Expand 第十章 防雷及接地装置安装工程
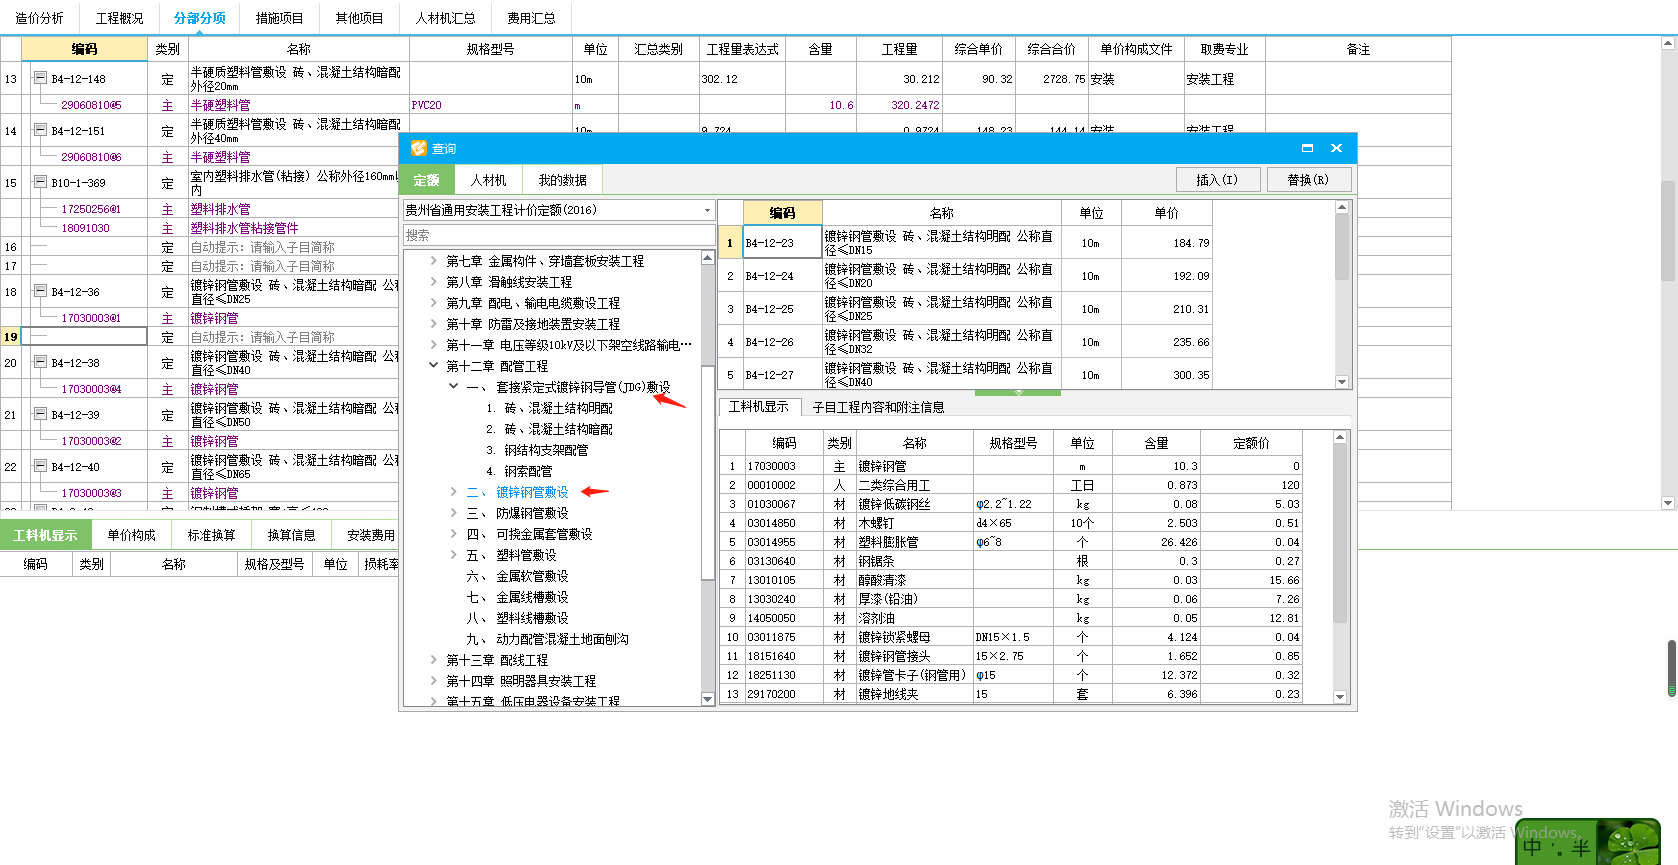The height and width of the screenshot is (865, 1678). click(433, 324)
